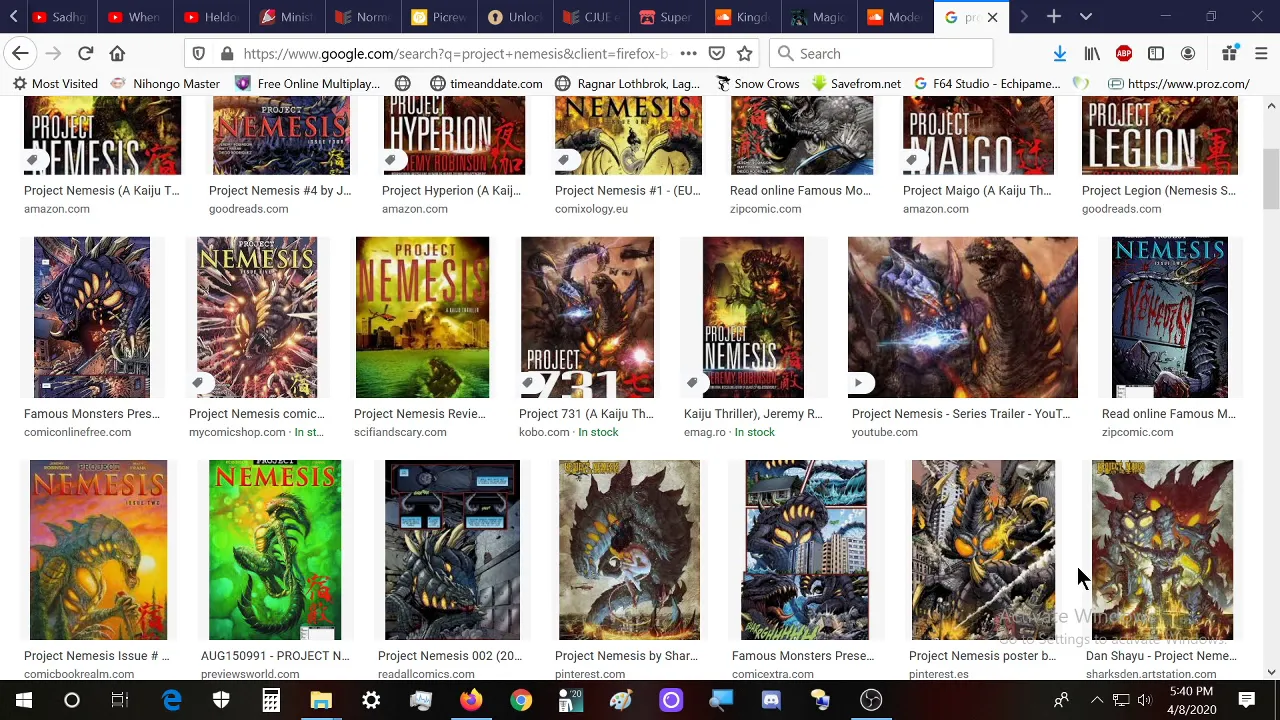Open the Firefox account icon
The image size is (1280, 720).
(1188, 53)
